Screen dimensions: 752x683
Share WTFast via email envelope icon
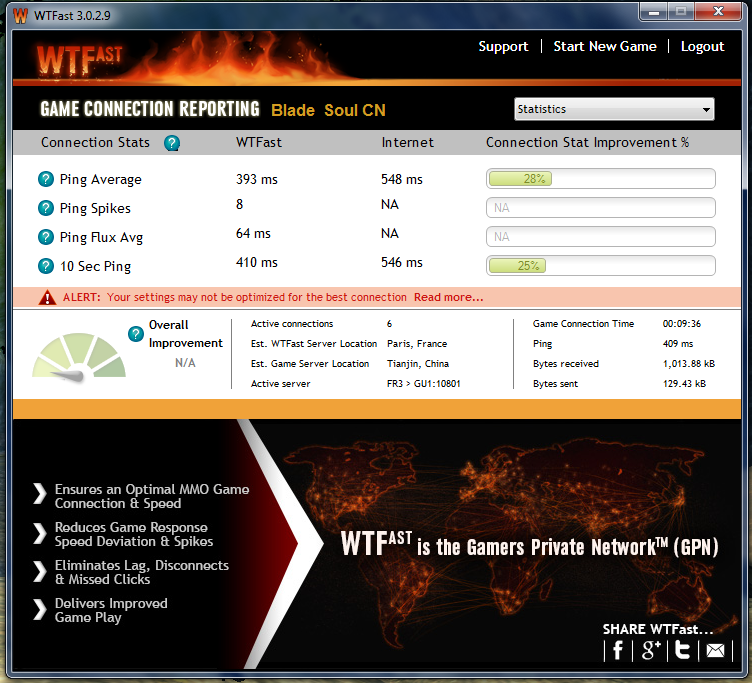(715, 651)
